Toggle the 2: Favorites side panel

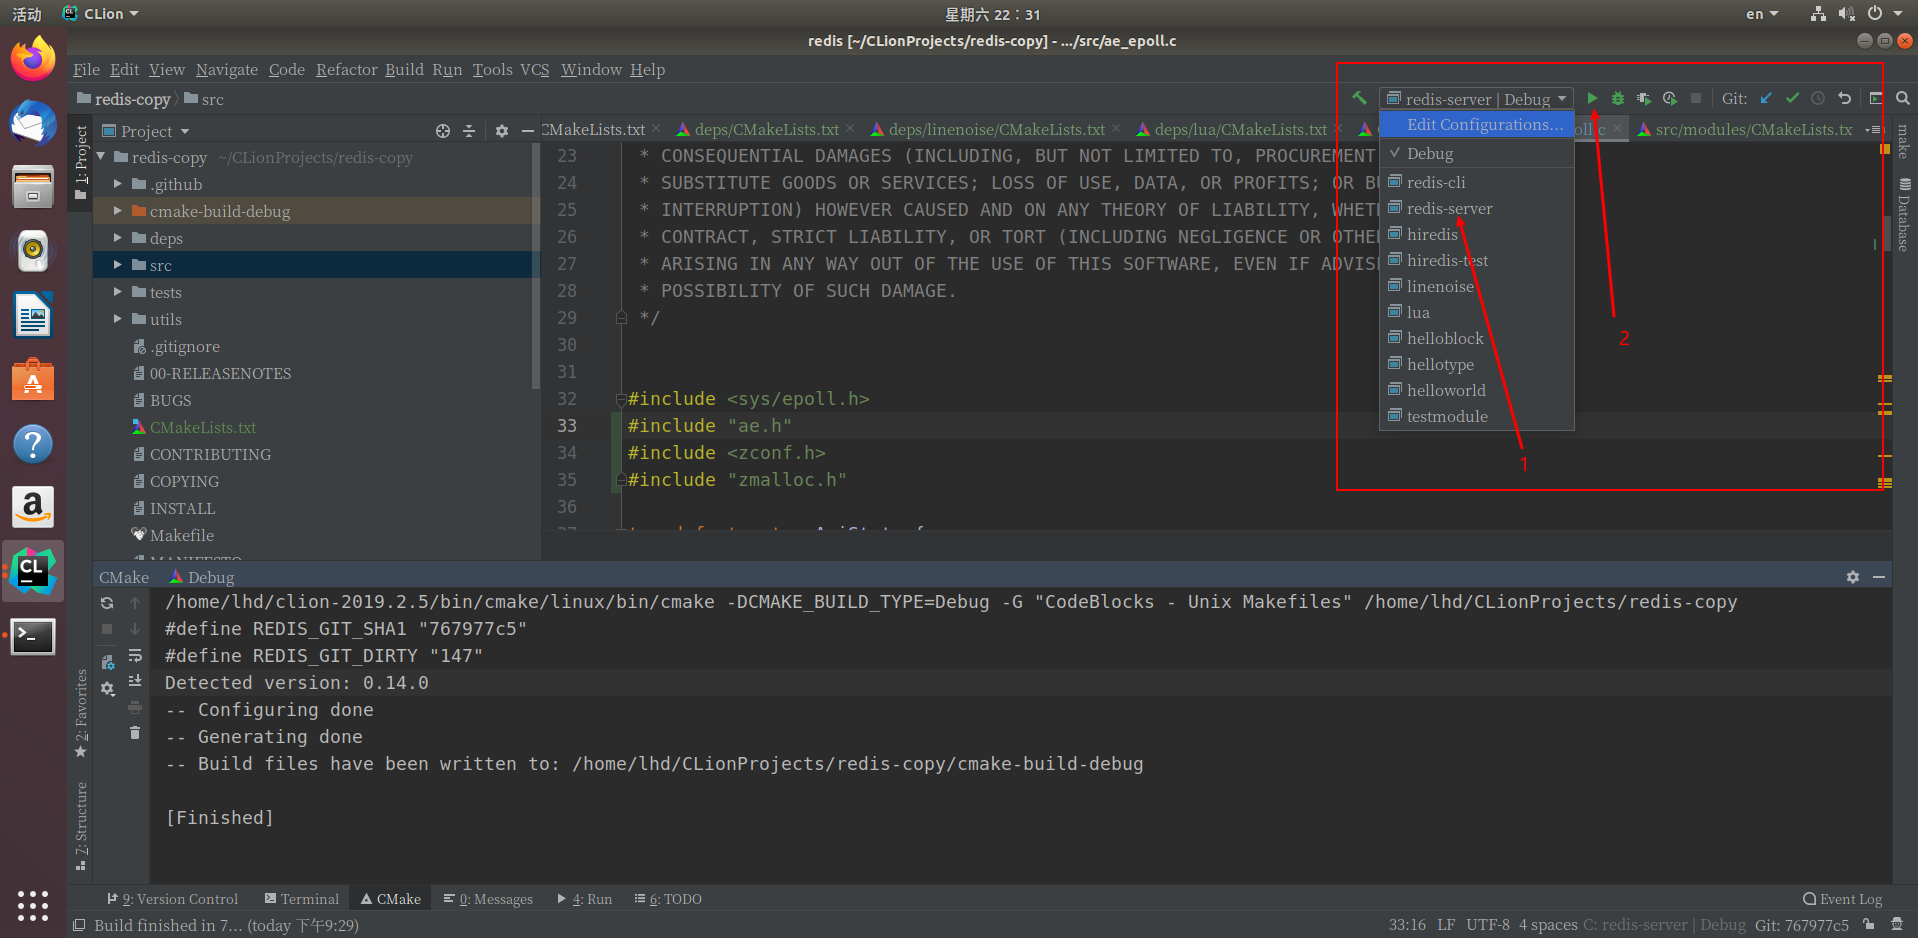[x=81, y=713]
